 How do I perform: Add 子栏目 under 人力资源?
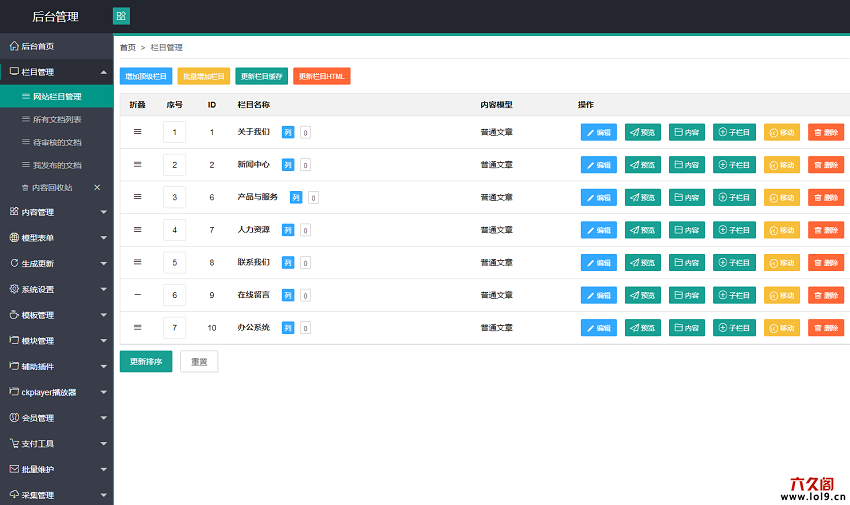pyautogui.click(x=734, y=230)
